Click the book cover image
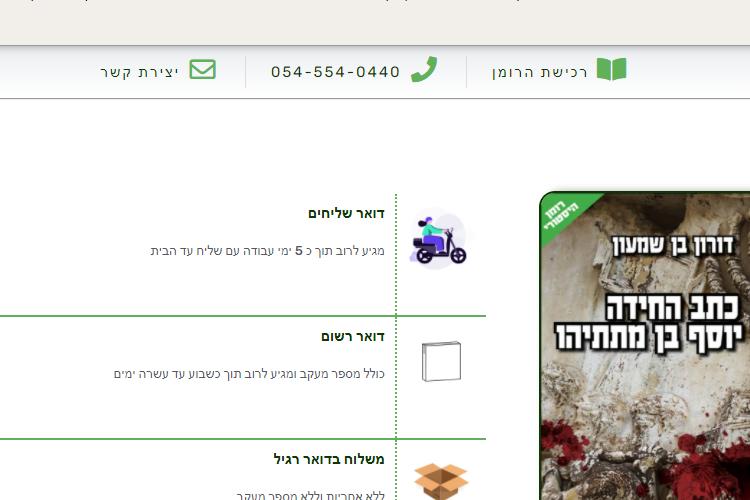This screenshot has width=750, height=500. (645, 345)
